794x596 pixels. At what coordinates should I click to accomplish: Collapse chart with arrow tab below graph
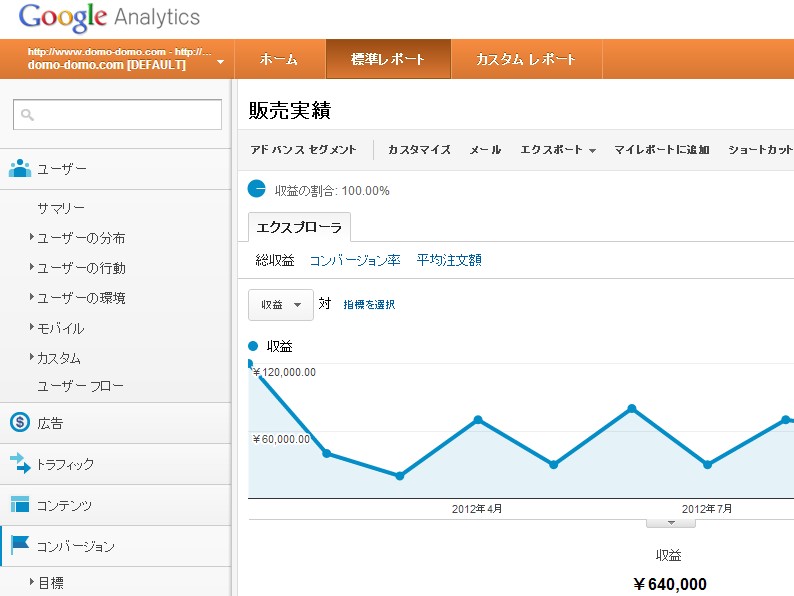pyautogui.click(x=671, y=523)
